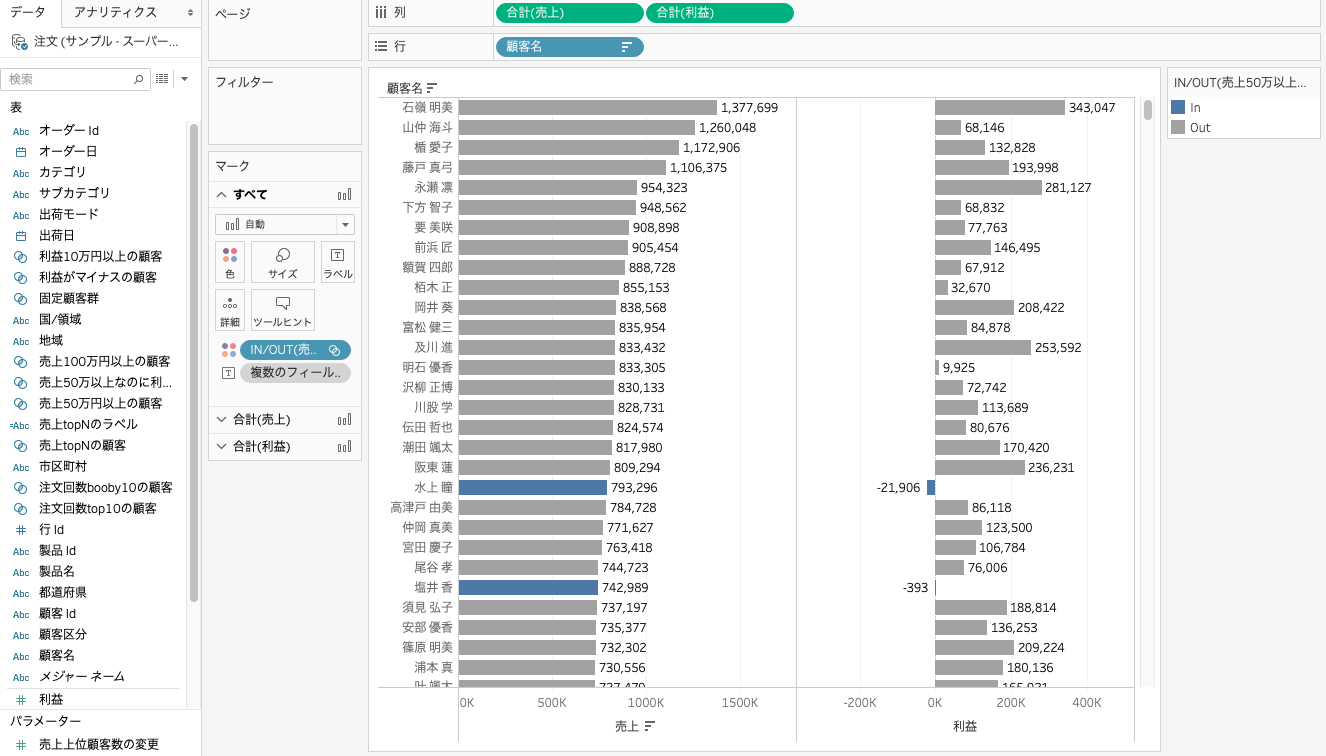This screenshot has height=756, width=1326.
Task: Click the 利益 axis title
Action: click(x=965, y=726)
